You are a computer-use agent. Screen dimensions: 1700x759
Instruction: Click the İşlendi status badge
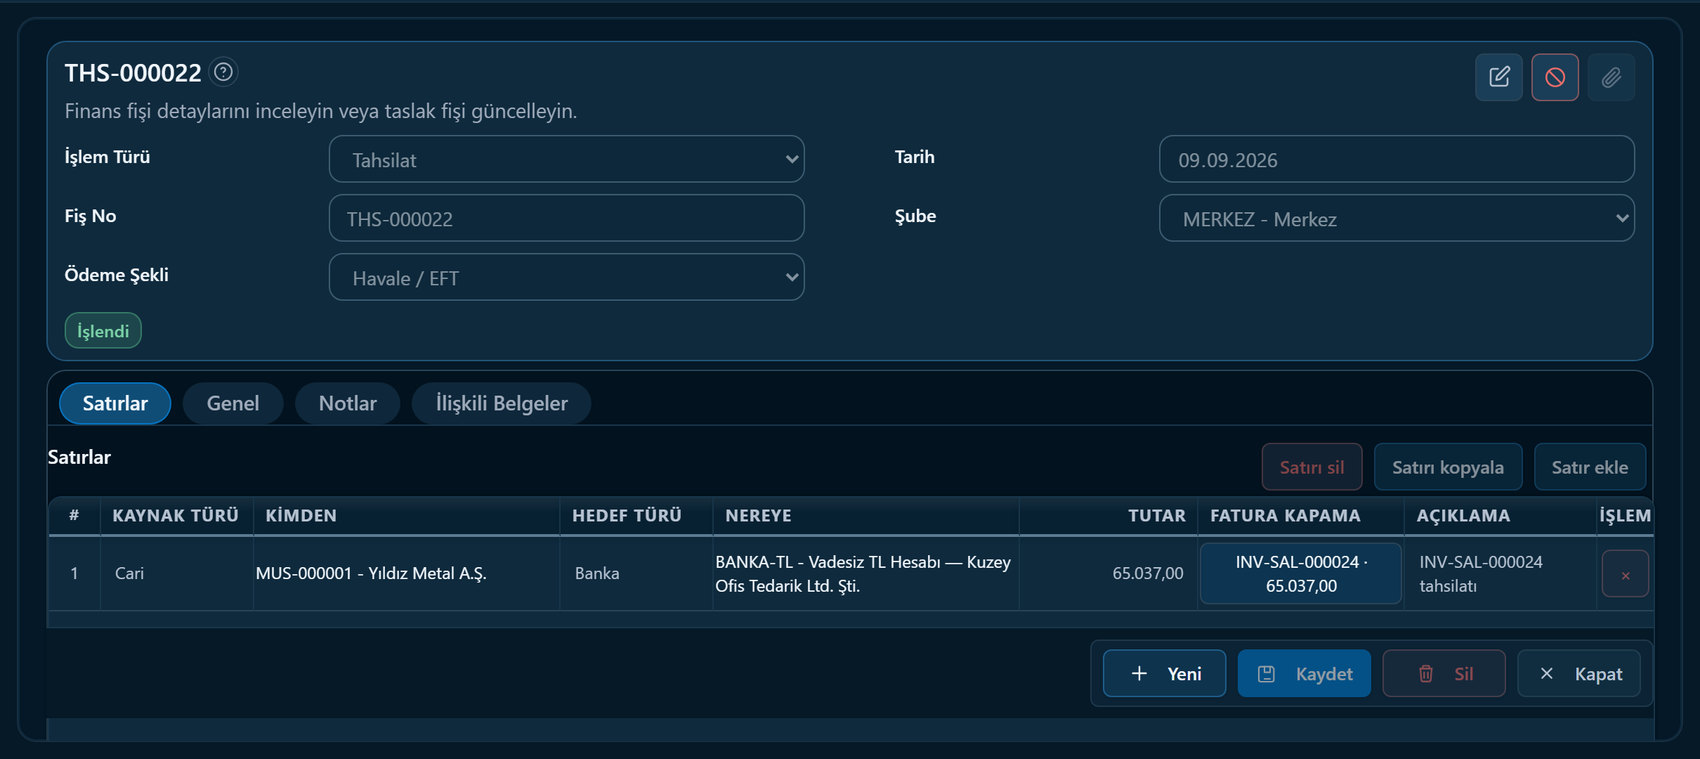(103, 331)
